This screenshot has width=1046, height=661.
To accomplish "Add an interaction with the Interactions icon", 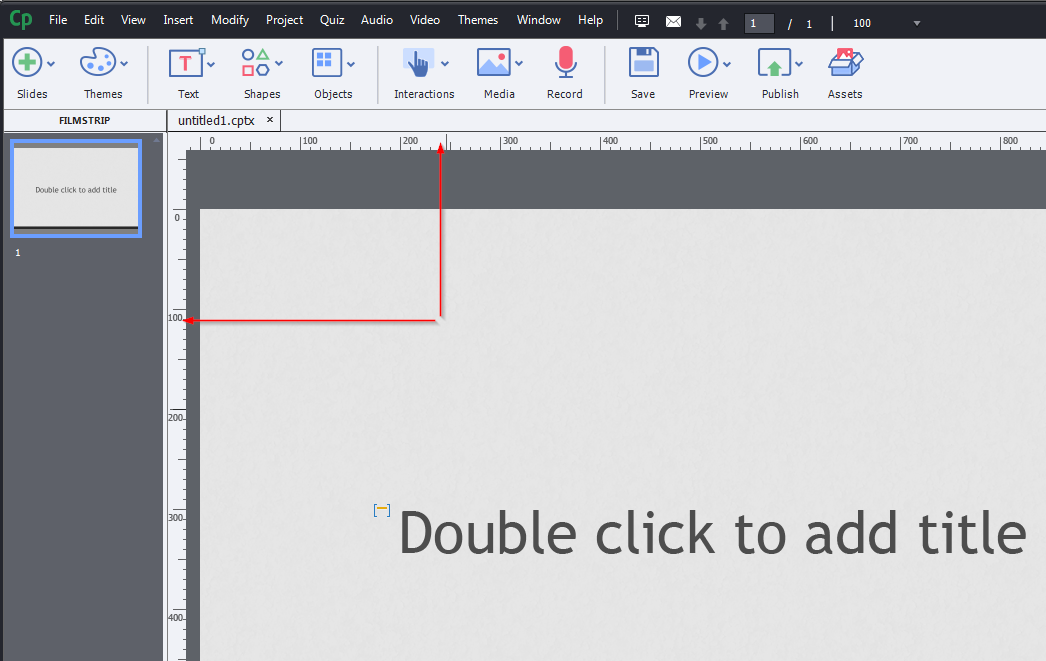I will [419, 63].
